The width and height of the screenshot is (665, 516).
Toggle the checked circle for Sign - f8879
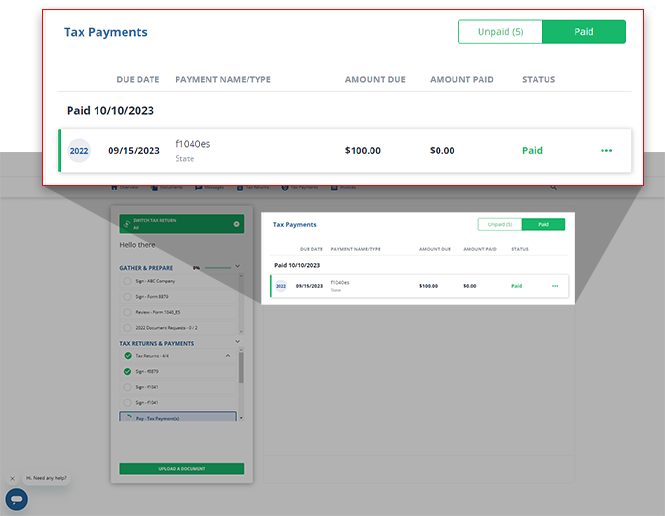(127, 371)
